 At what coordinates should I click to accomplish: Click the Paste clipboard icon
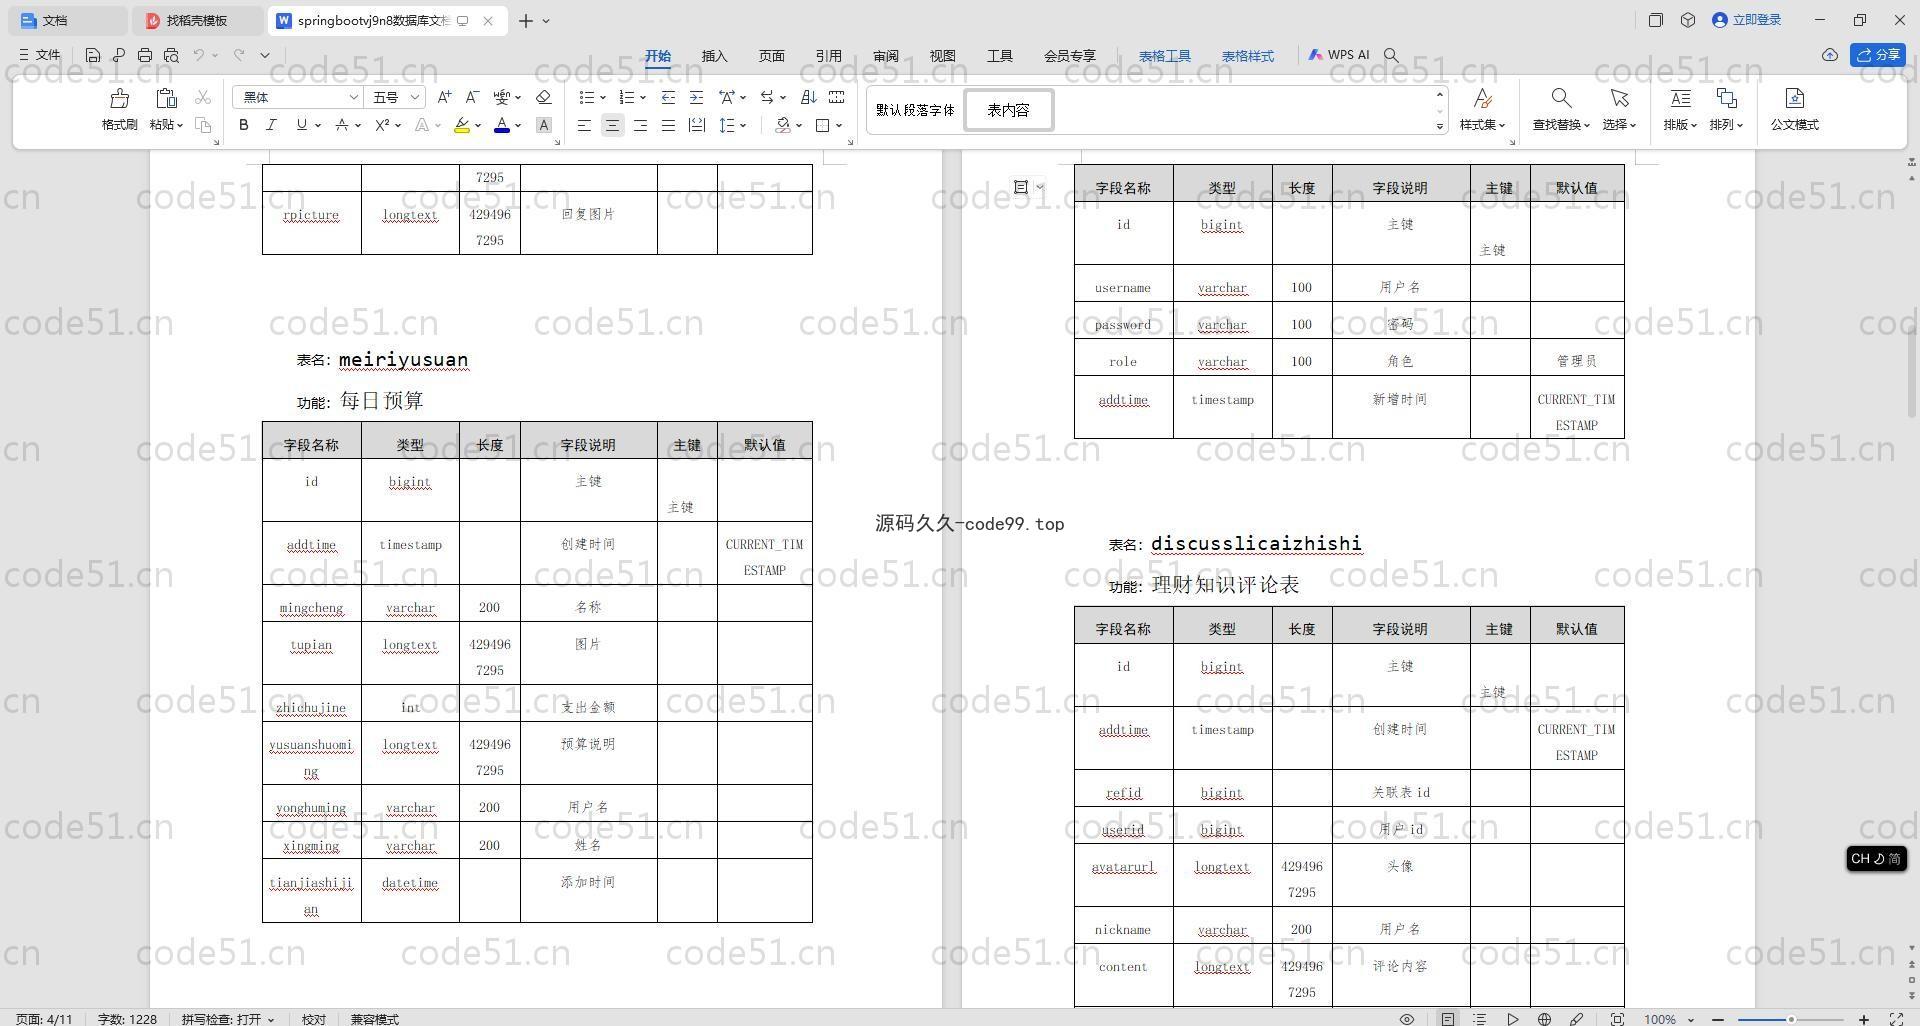point(166,98)
